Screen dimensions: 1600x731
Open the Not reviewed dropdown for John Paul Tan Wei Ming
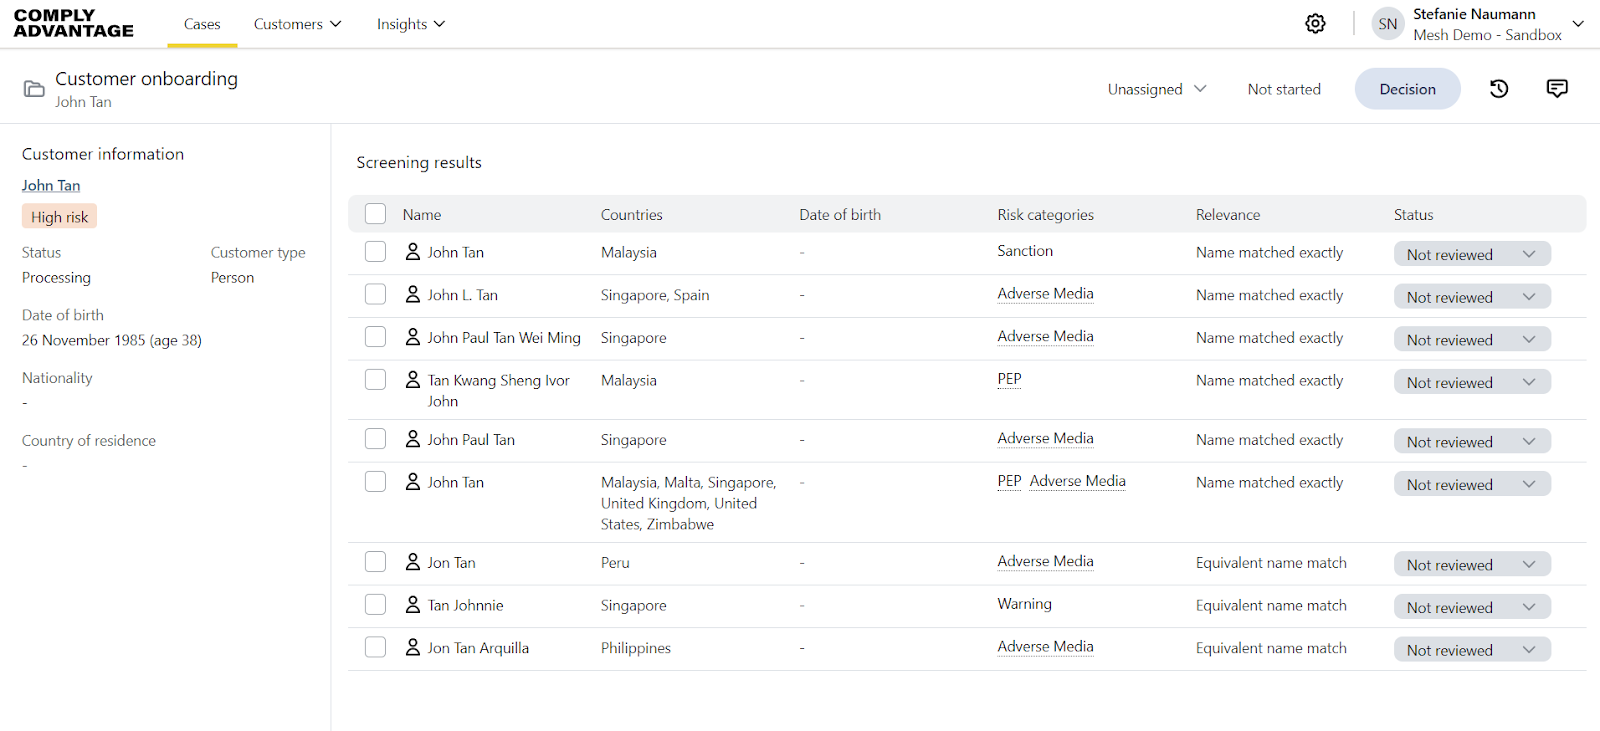click(1471, 340)
